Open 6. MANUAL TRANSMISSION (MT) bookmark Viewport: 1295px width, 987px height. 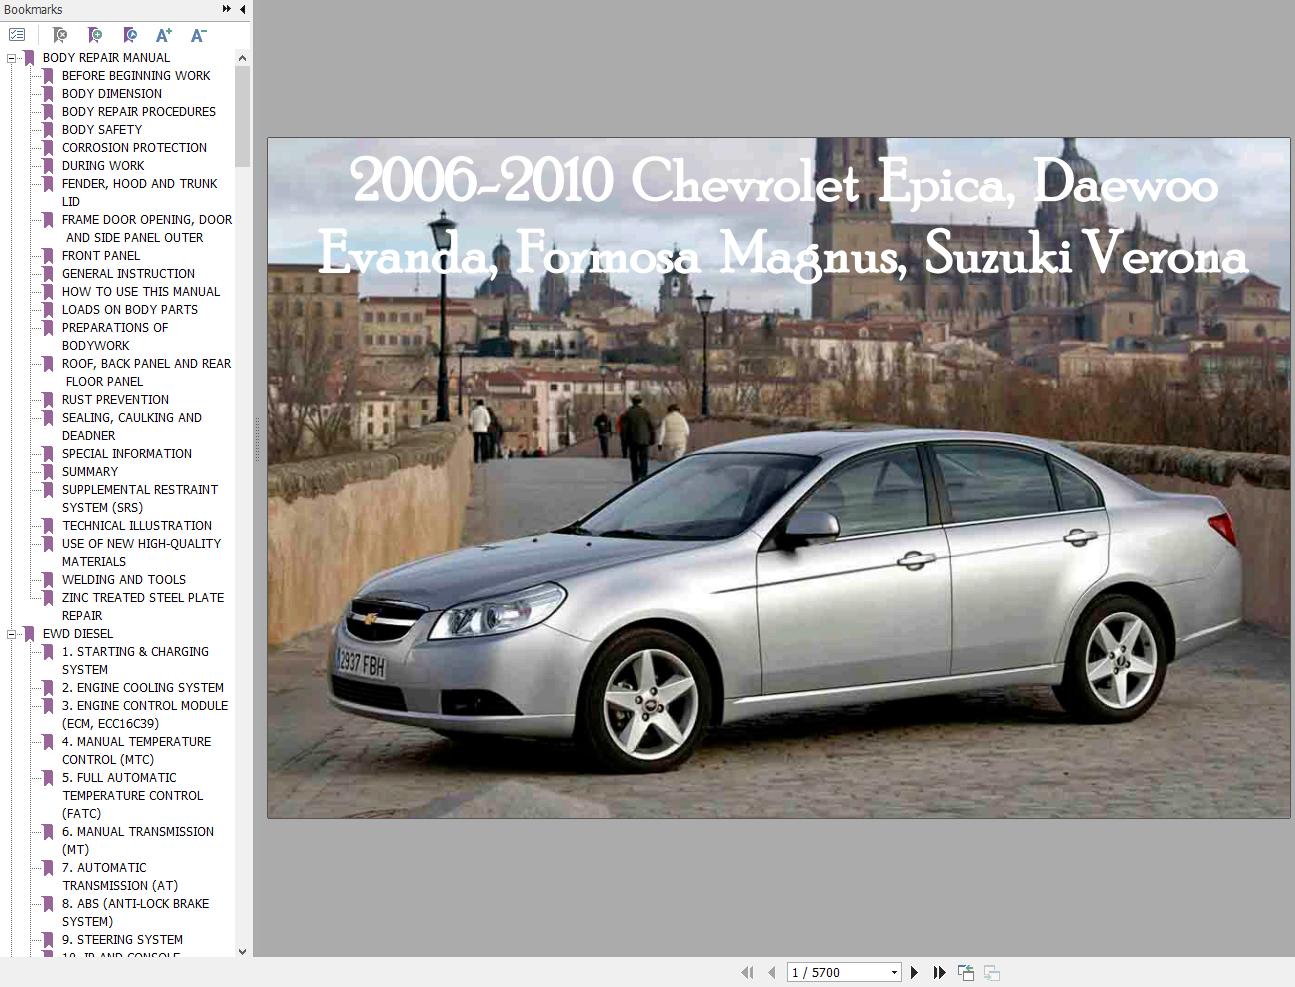(138, 841)
